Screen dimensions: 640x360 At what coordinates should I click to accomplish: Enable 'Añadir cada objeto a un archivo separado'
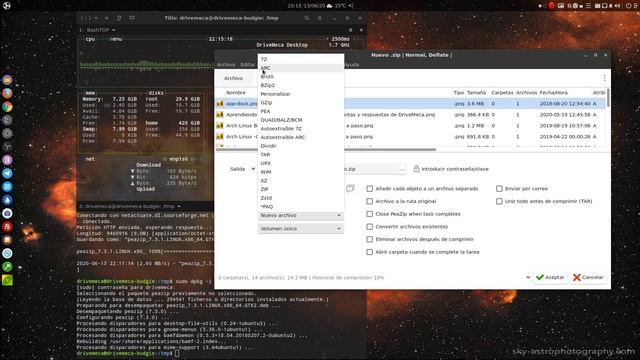(x=369, y=189)
